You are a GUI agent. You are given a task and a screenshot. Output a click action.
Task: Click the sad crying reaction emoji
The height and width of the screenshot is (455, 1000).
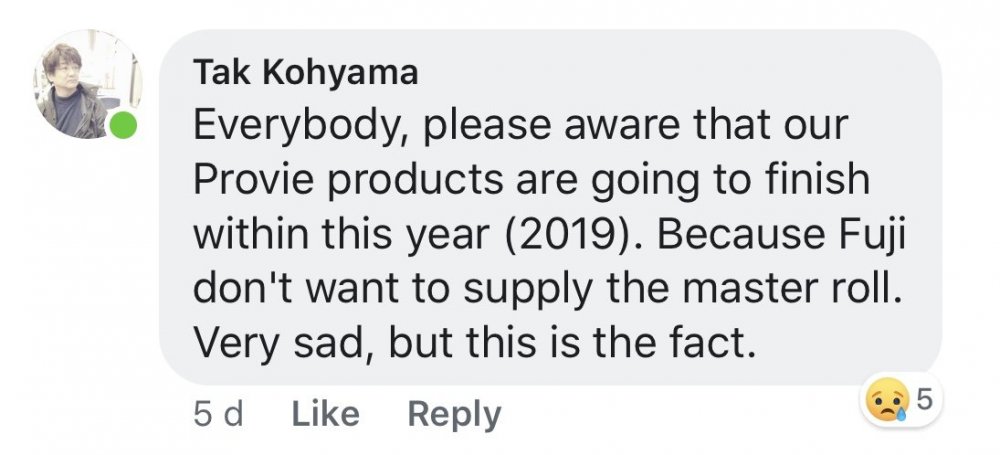coord(887,403)
